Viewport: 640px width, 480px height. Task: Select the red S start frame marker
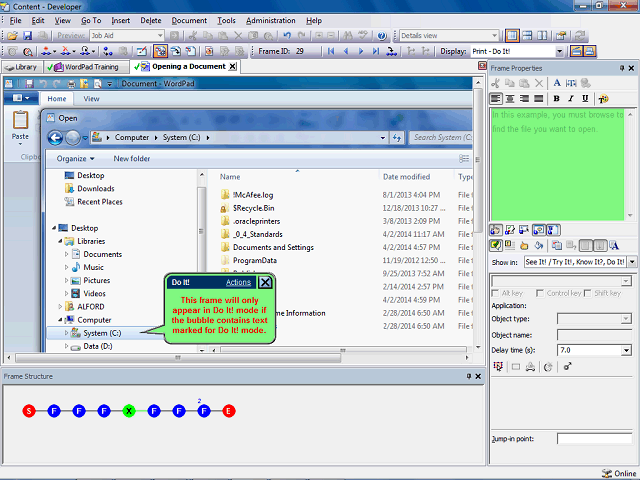(x=29, y=411)
